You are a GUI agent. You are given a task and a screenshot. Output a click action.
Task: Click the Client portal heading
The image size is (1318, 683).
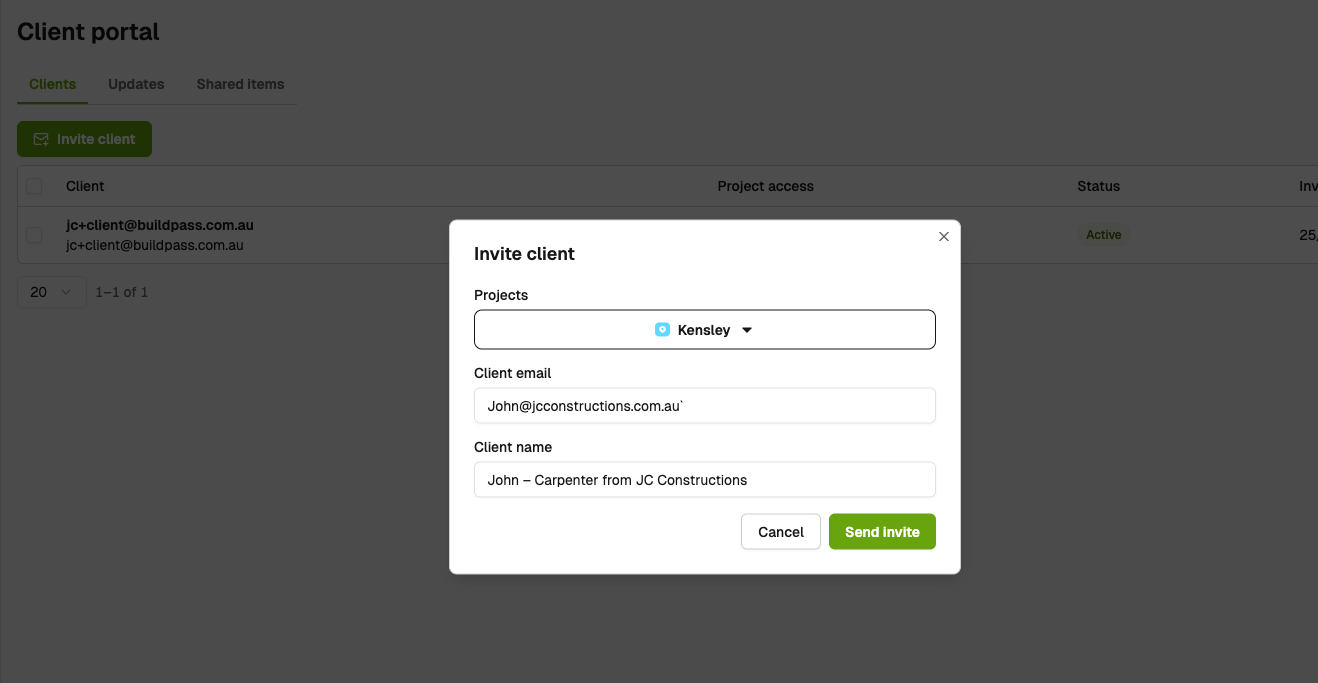(x=88, y=32)
